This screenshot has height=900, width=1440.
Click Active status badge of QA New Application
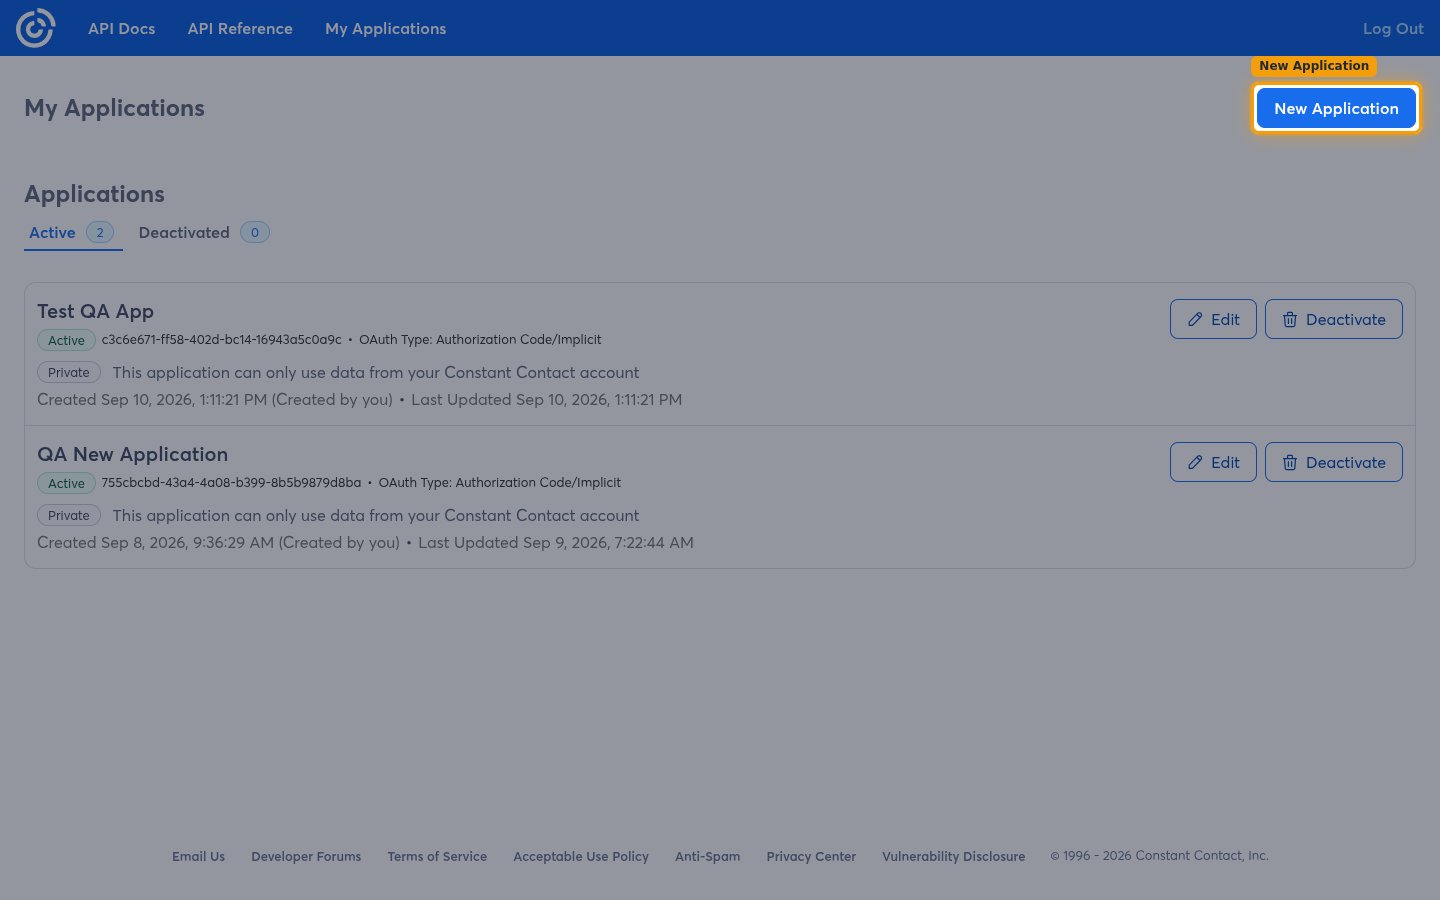click(66, 483)
